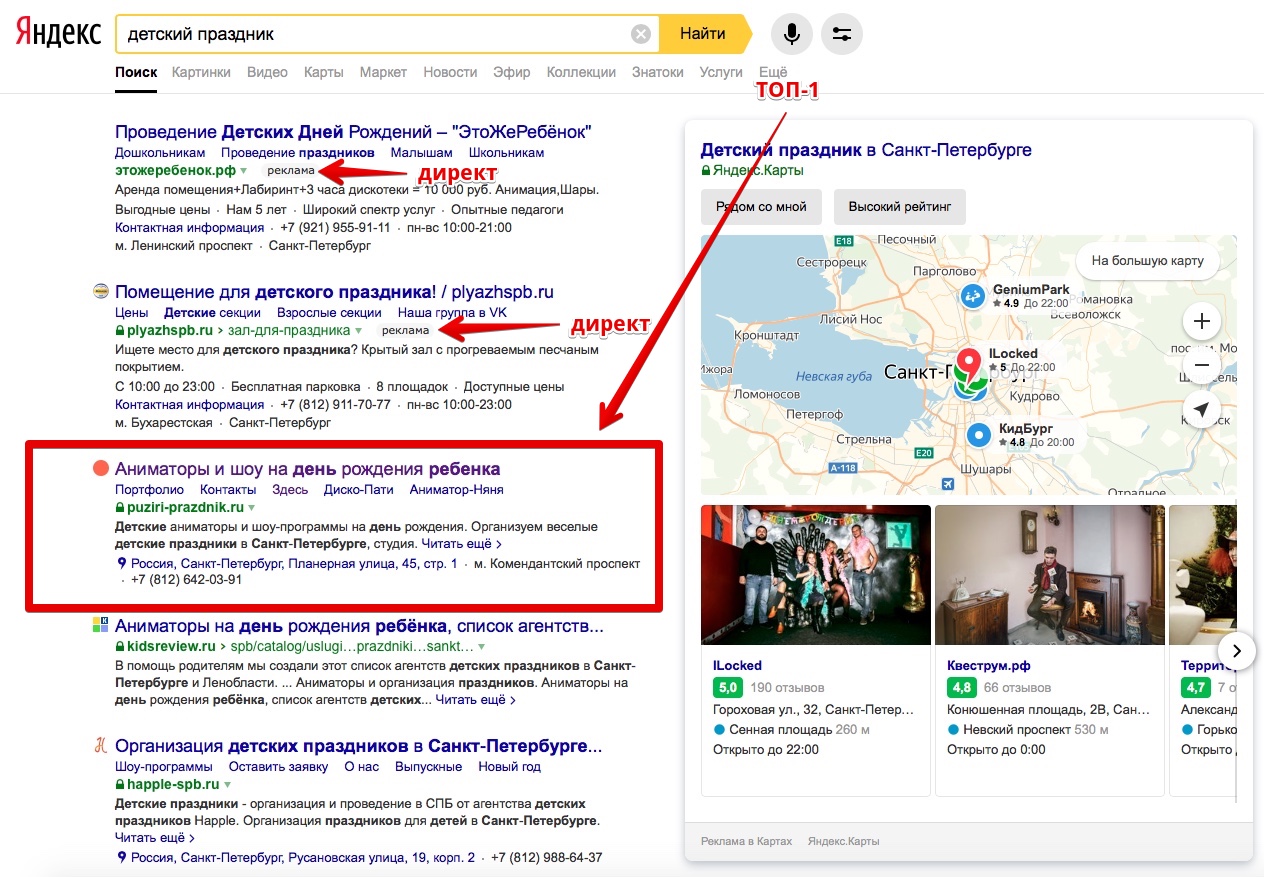This screenshot has height=877, width=1264.
Task: Filter by Высокий рейтинг
Action: [900, 207]
